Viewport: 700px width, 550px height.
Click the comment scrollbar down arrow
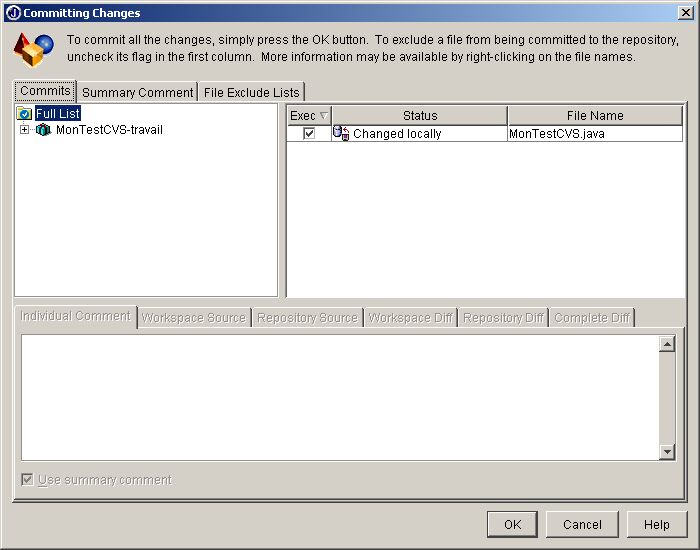(667, 452)
